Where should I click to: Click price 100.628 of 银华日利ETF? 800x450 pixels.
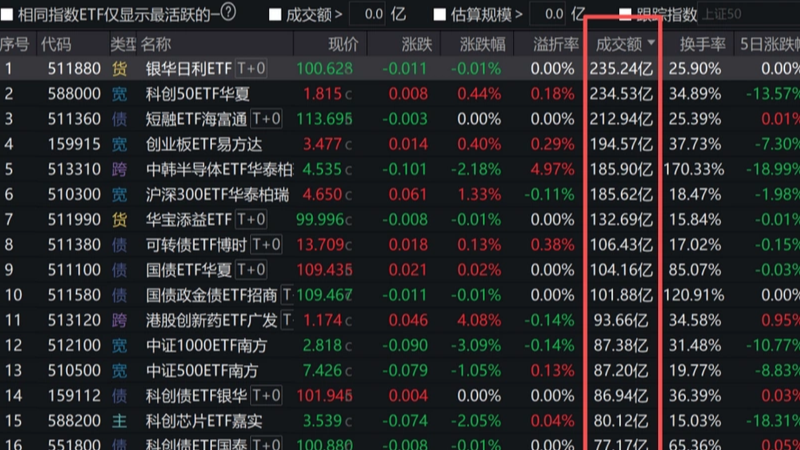pyautogui.click(x=324, y=68)
